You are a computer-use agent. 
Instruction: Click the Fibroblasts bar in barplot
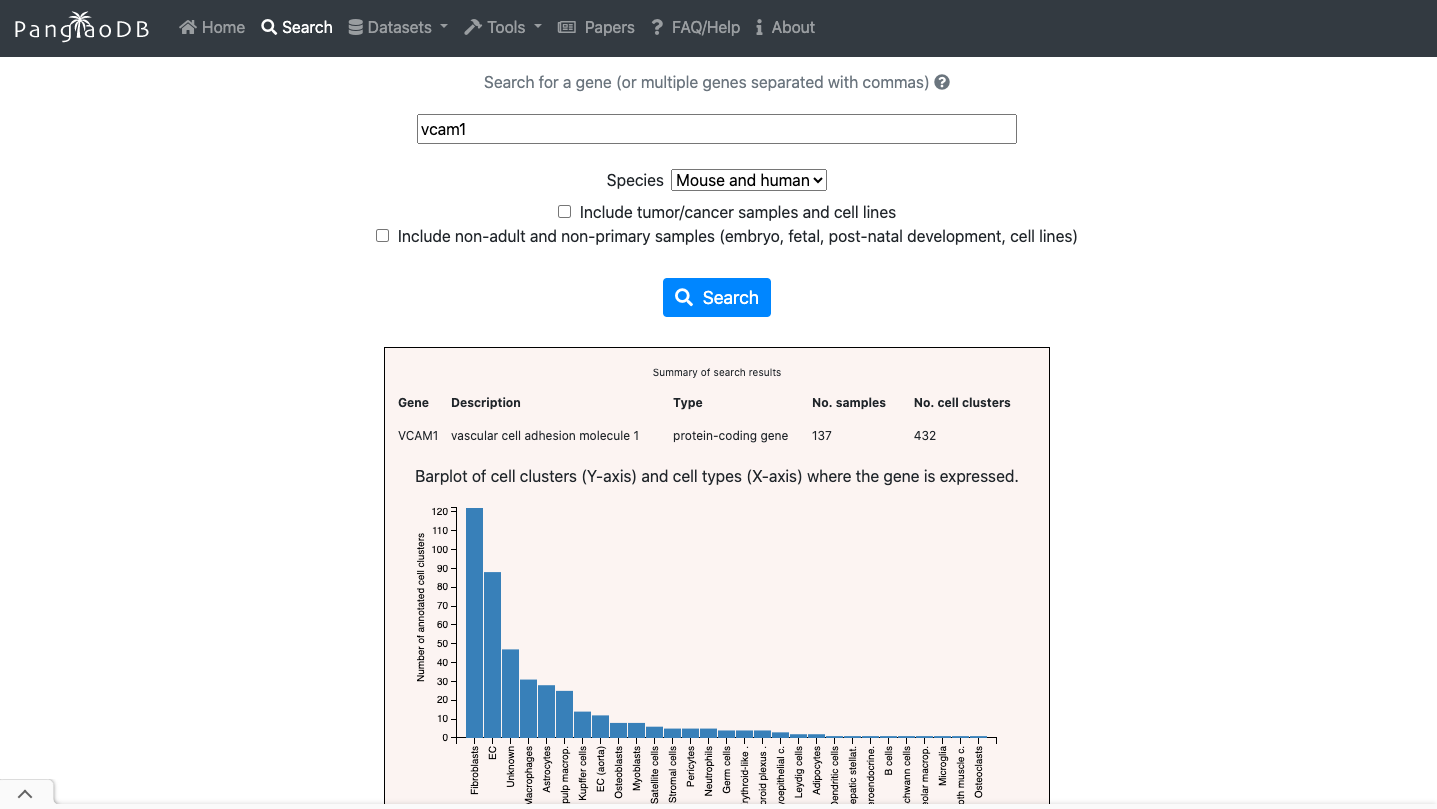[x=474, y=622]
